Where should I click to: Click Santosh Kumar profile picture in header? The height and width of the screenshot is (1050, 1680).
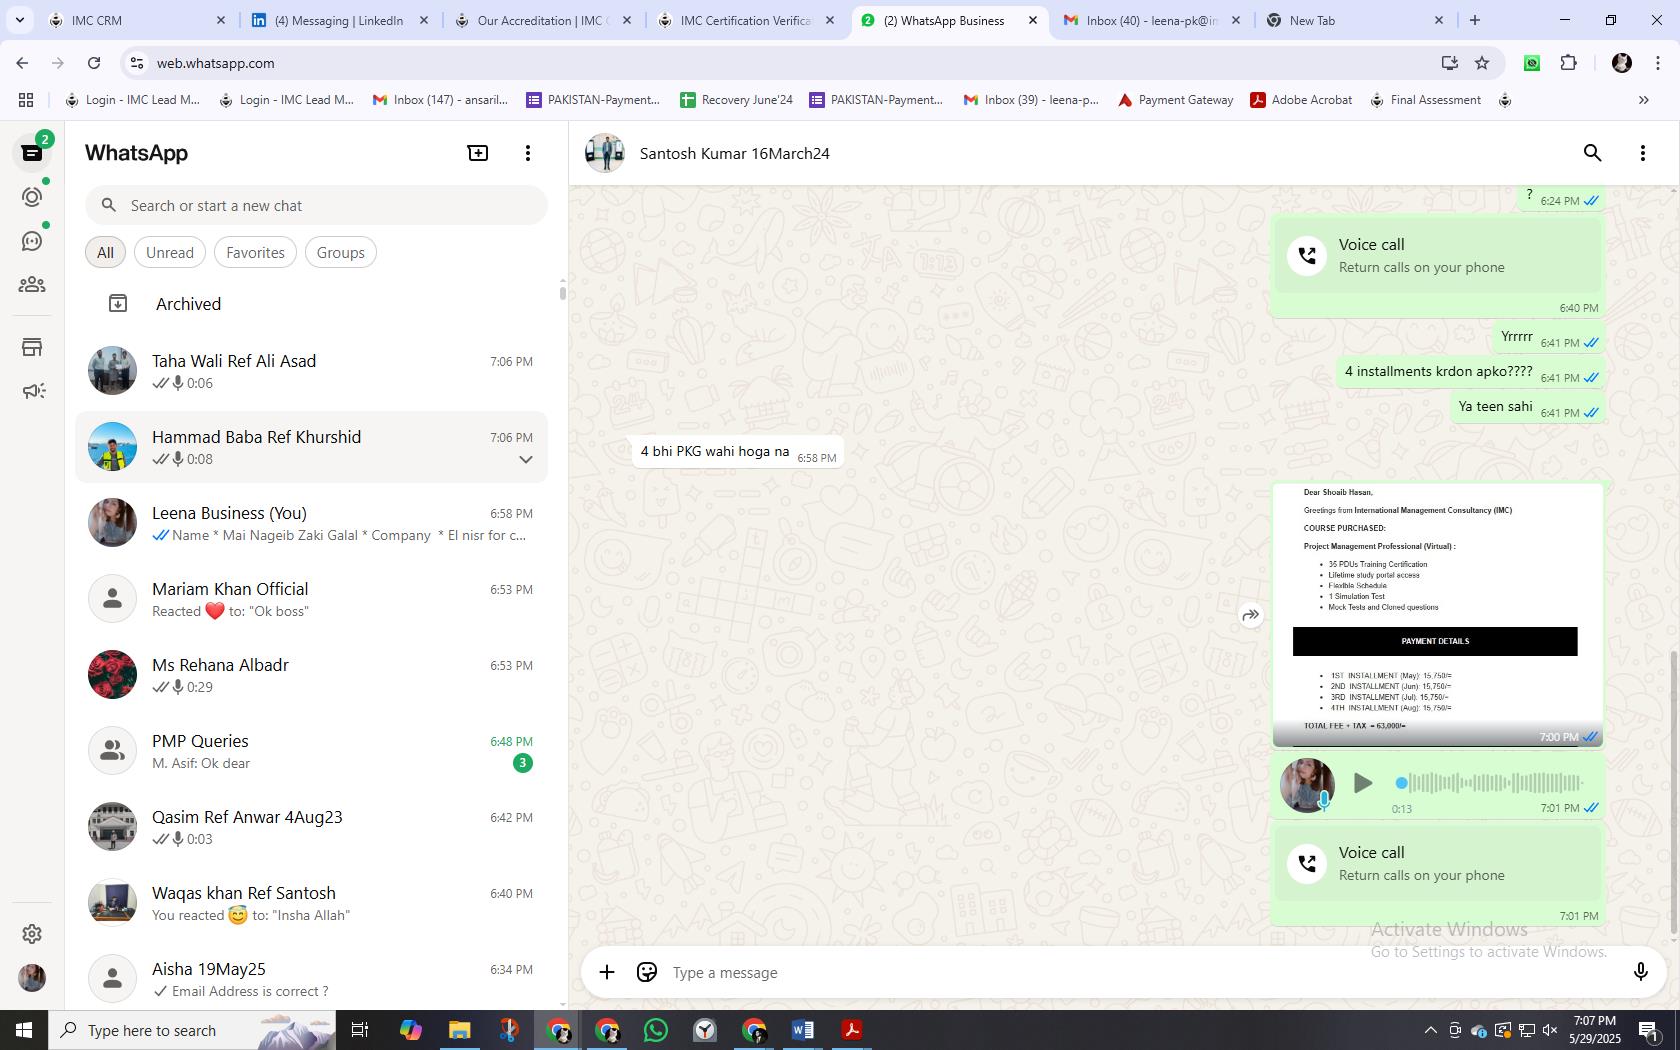click(605, 153)
